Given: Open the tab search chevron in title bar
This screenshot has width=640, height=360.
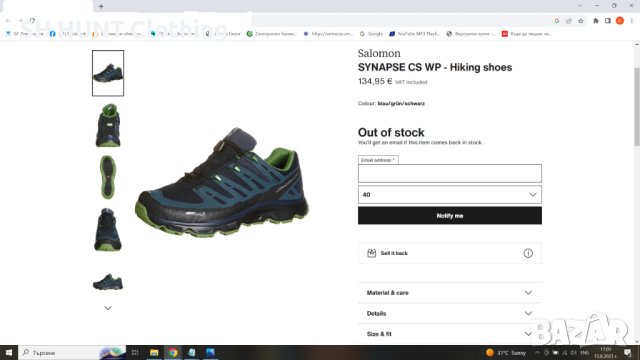Looking at the screenshot, I should (x=580, y=6).
